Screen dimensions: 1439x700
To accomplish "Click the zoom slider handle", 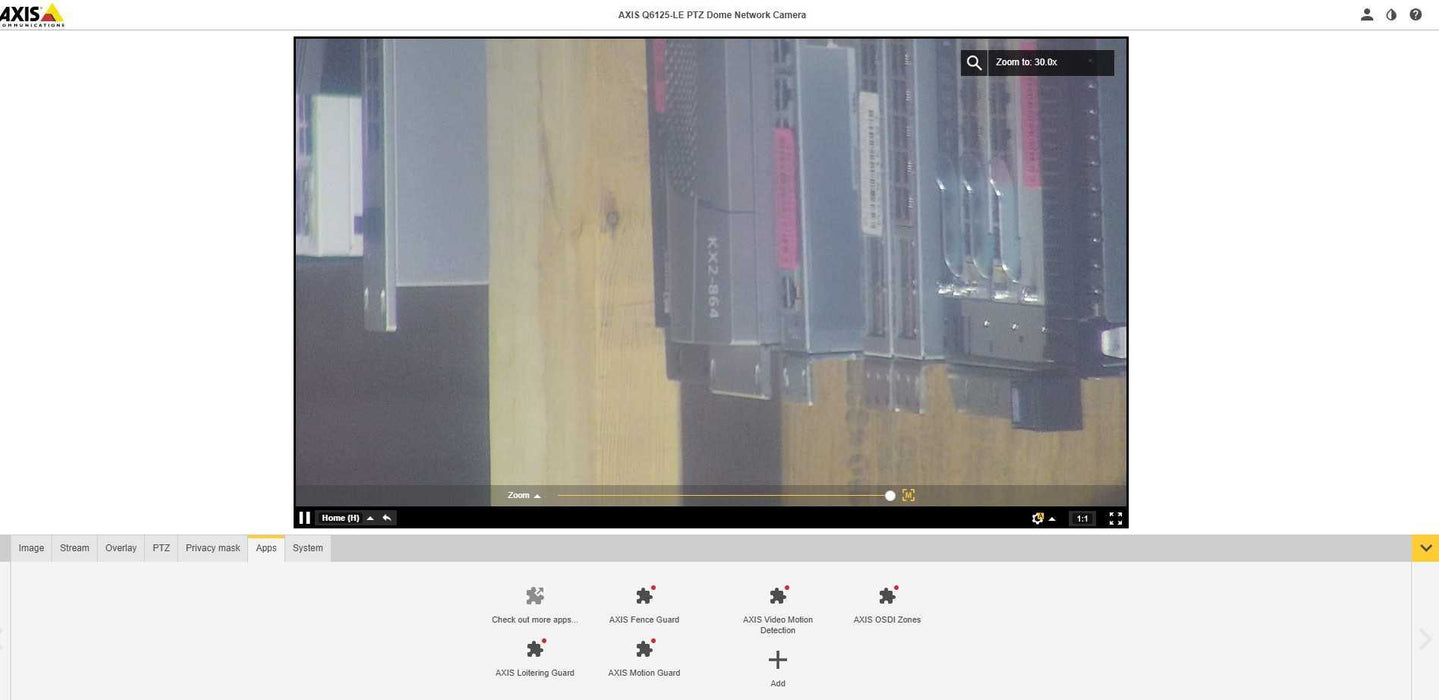I will pos(890,495).
